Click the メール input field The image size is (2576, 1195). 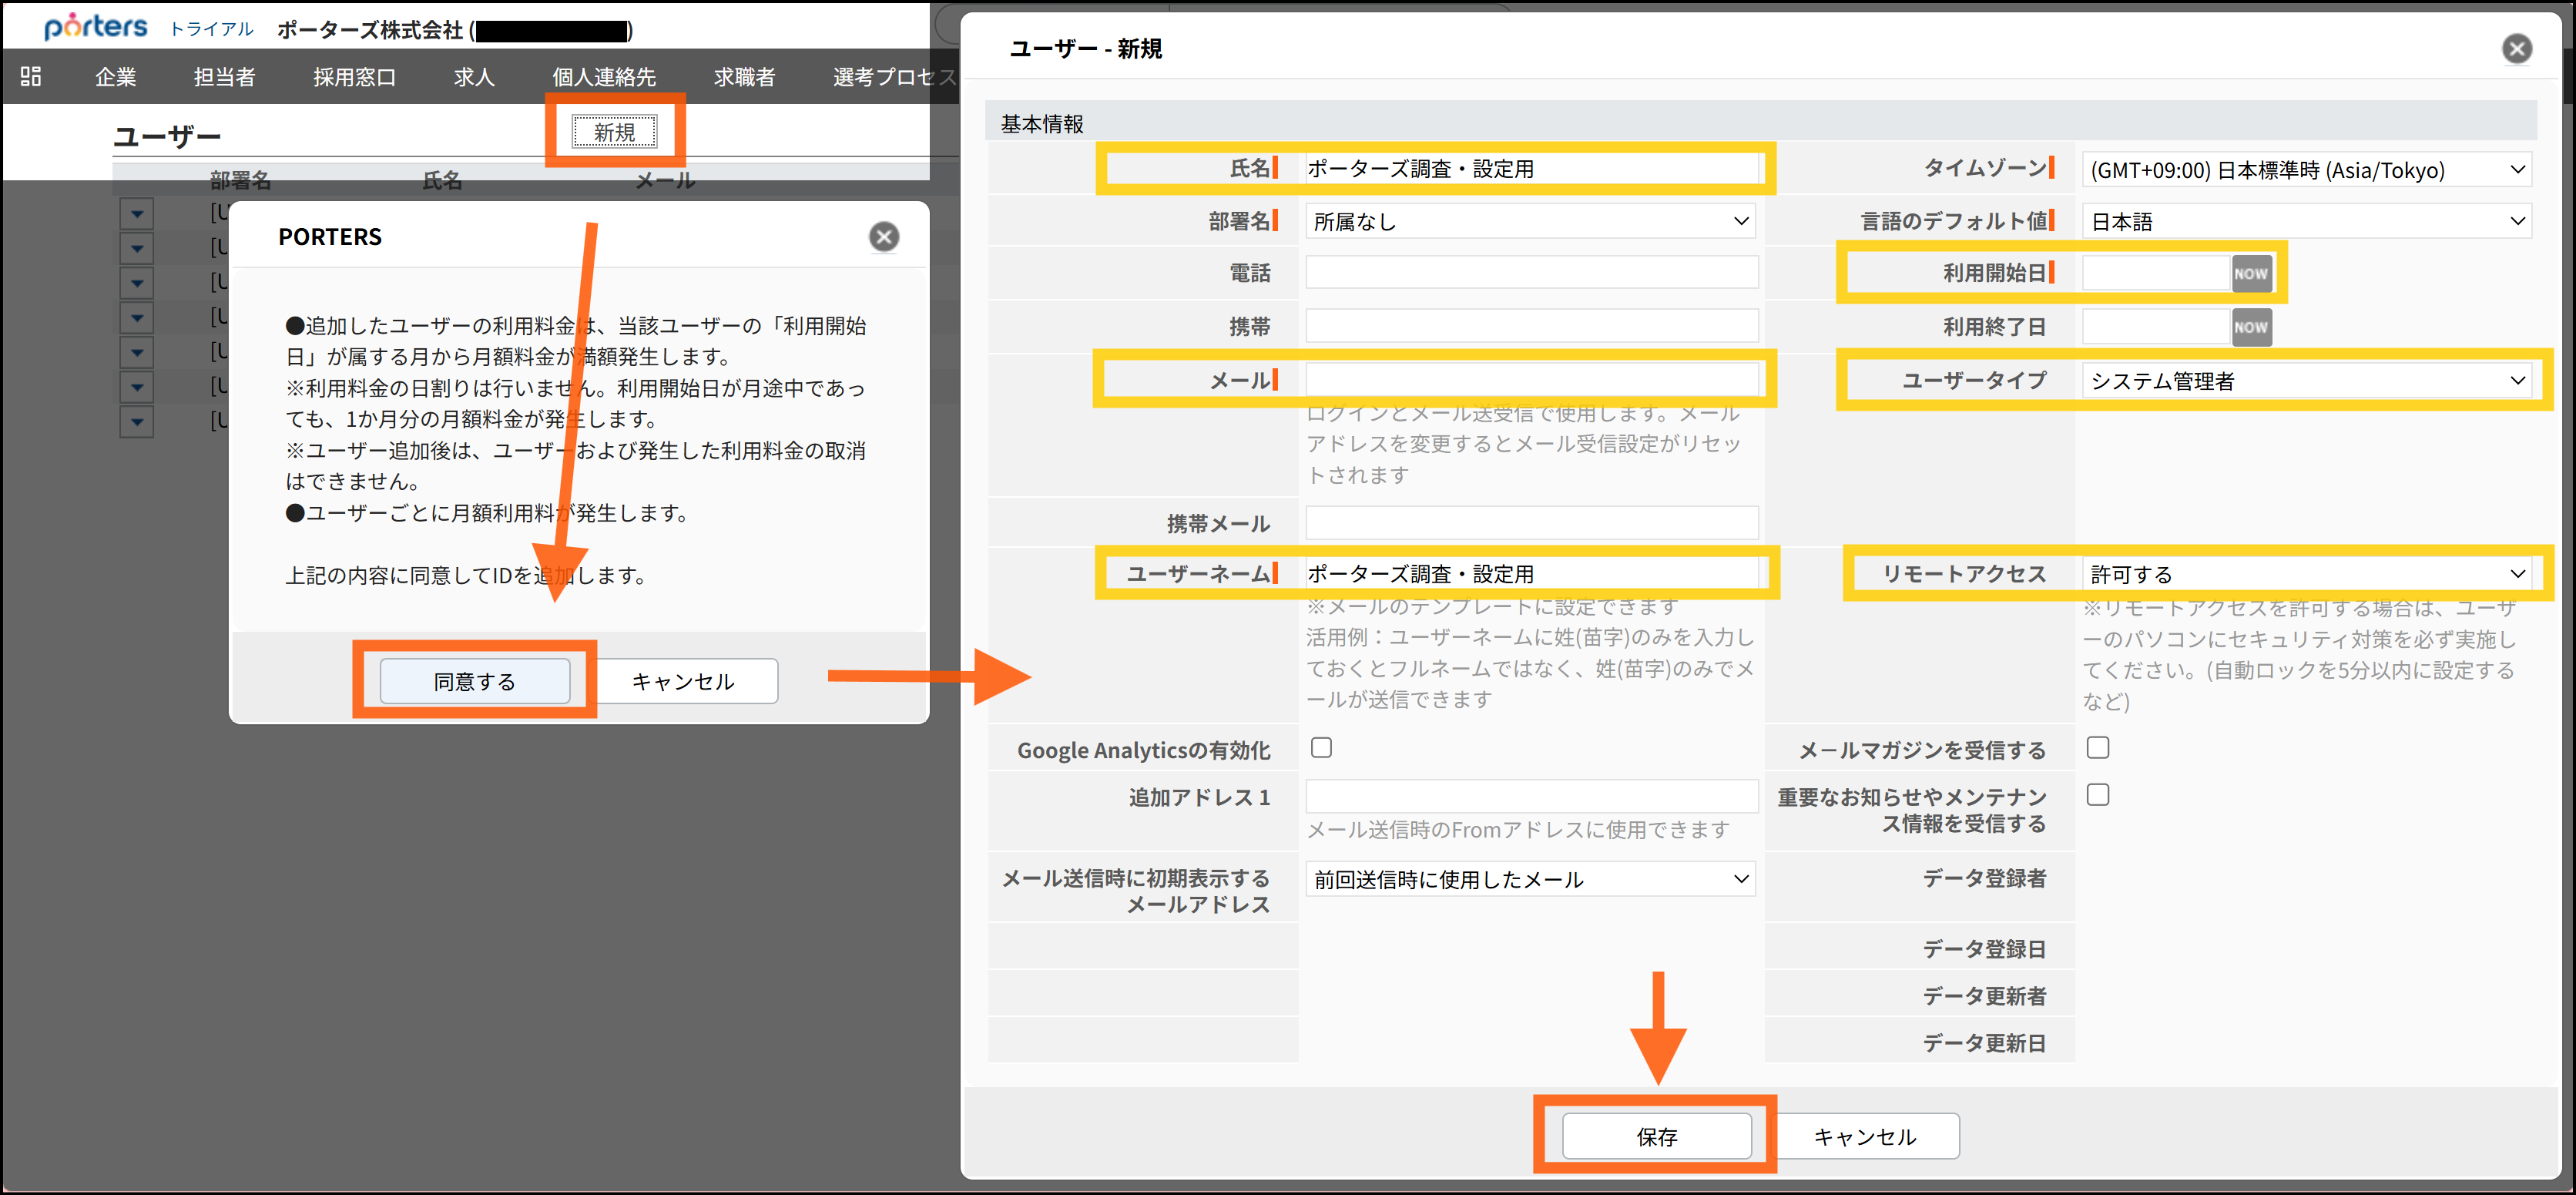[1531, 379]
